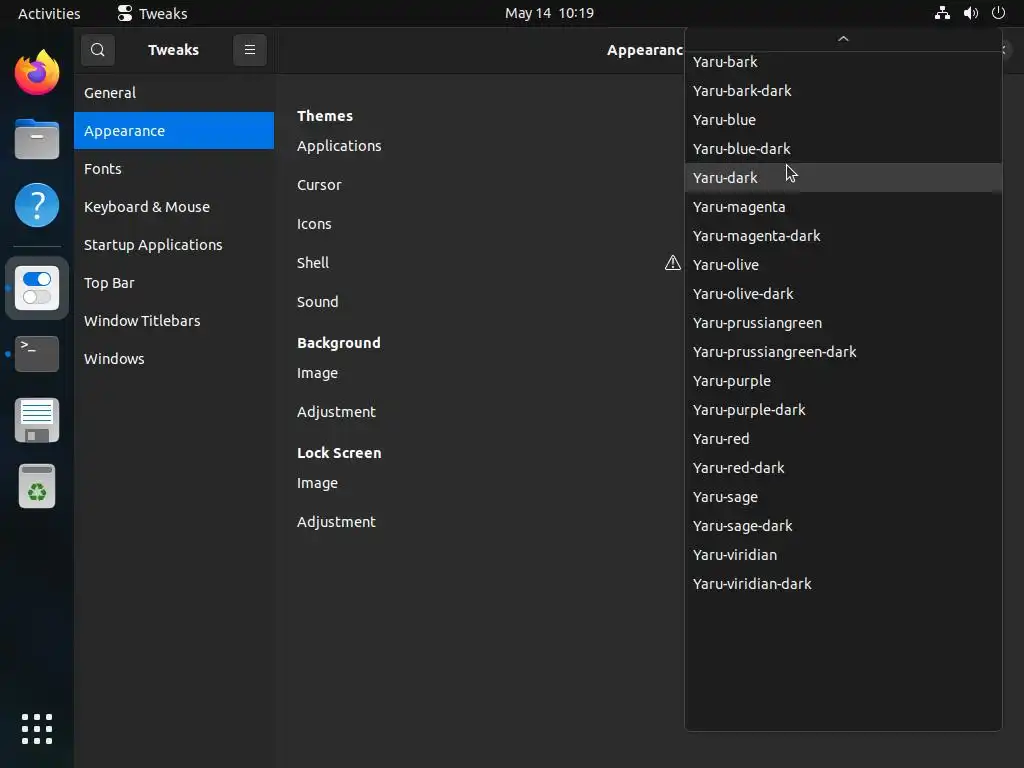Open the Files app in dock

point(37,139)
